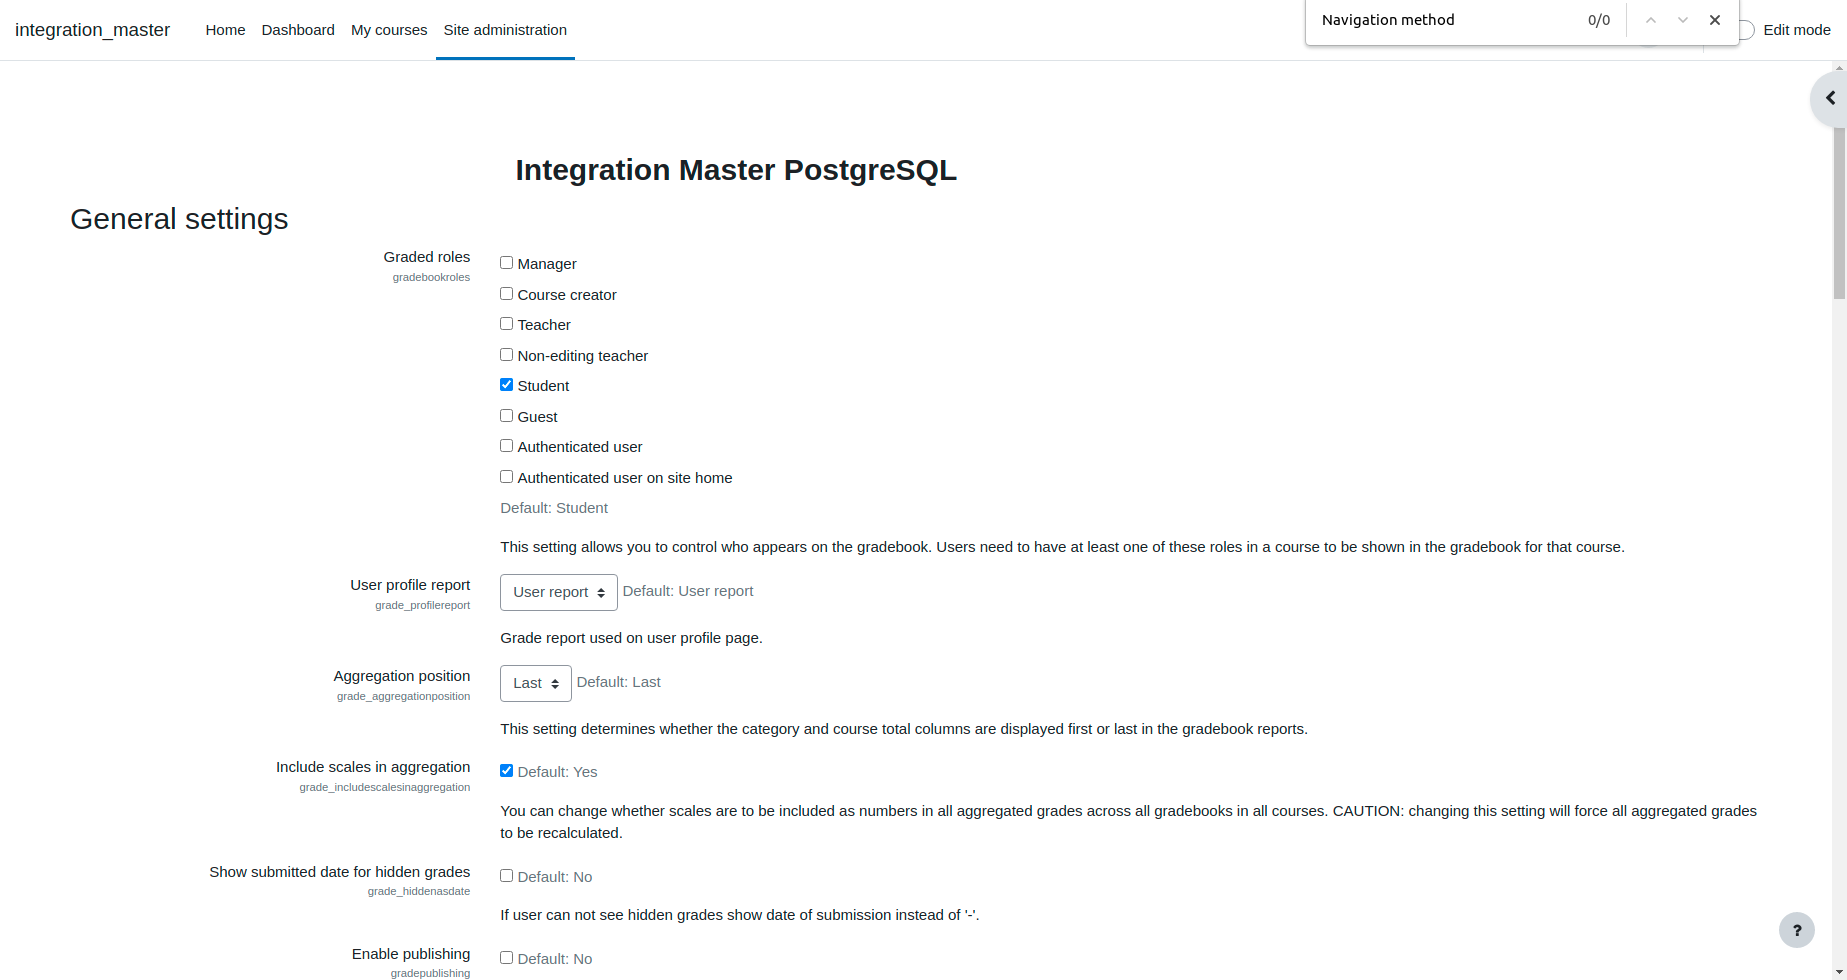Open the Home menu item
This screenshot has width=1847, height=980.
pos(225,30)
